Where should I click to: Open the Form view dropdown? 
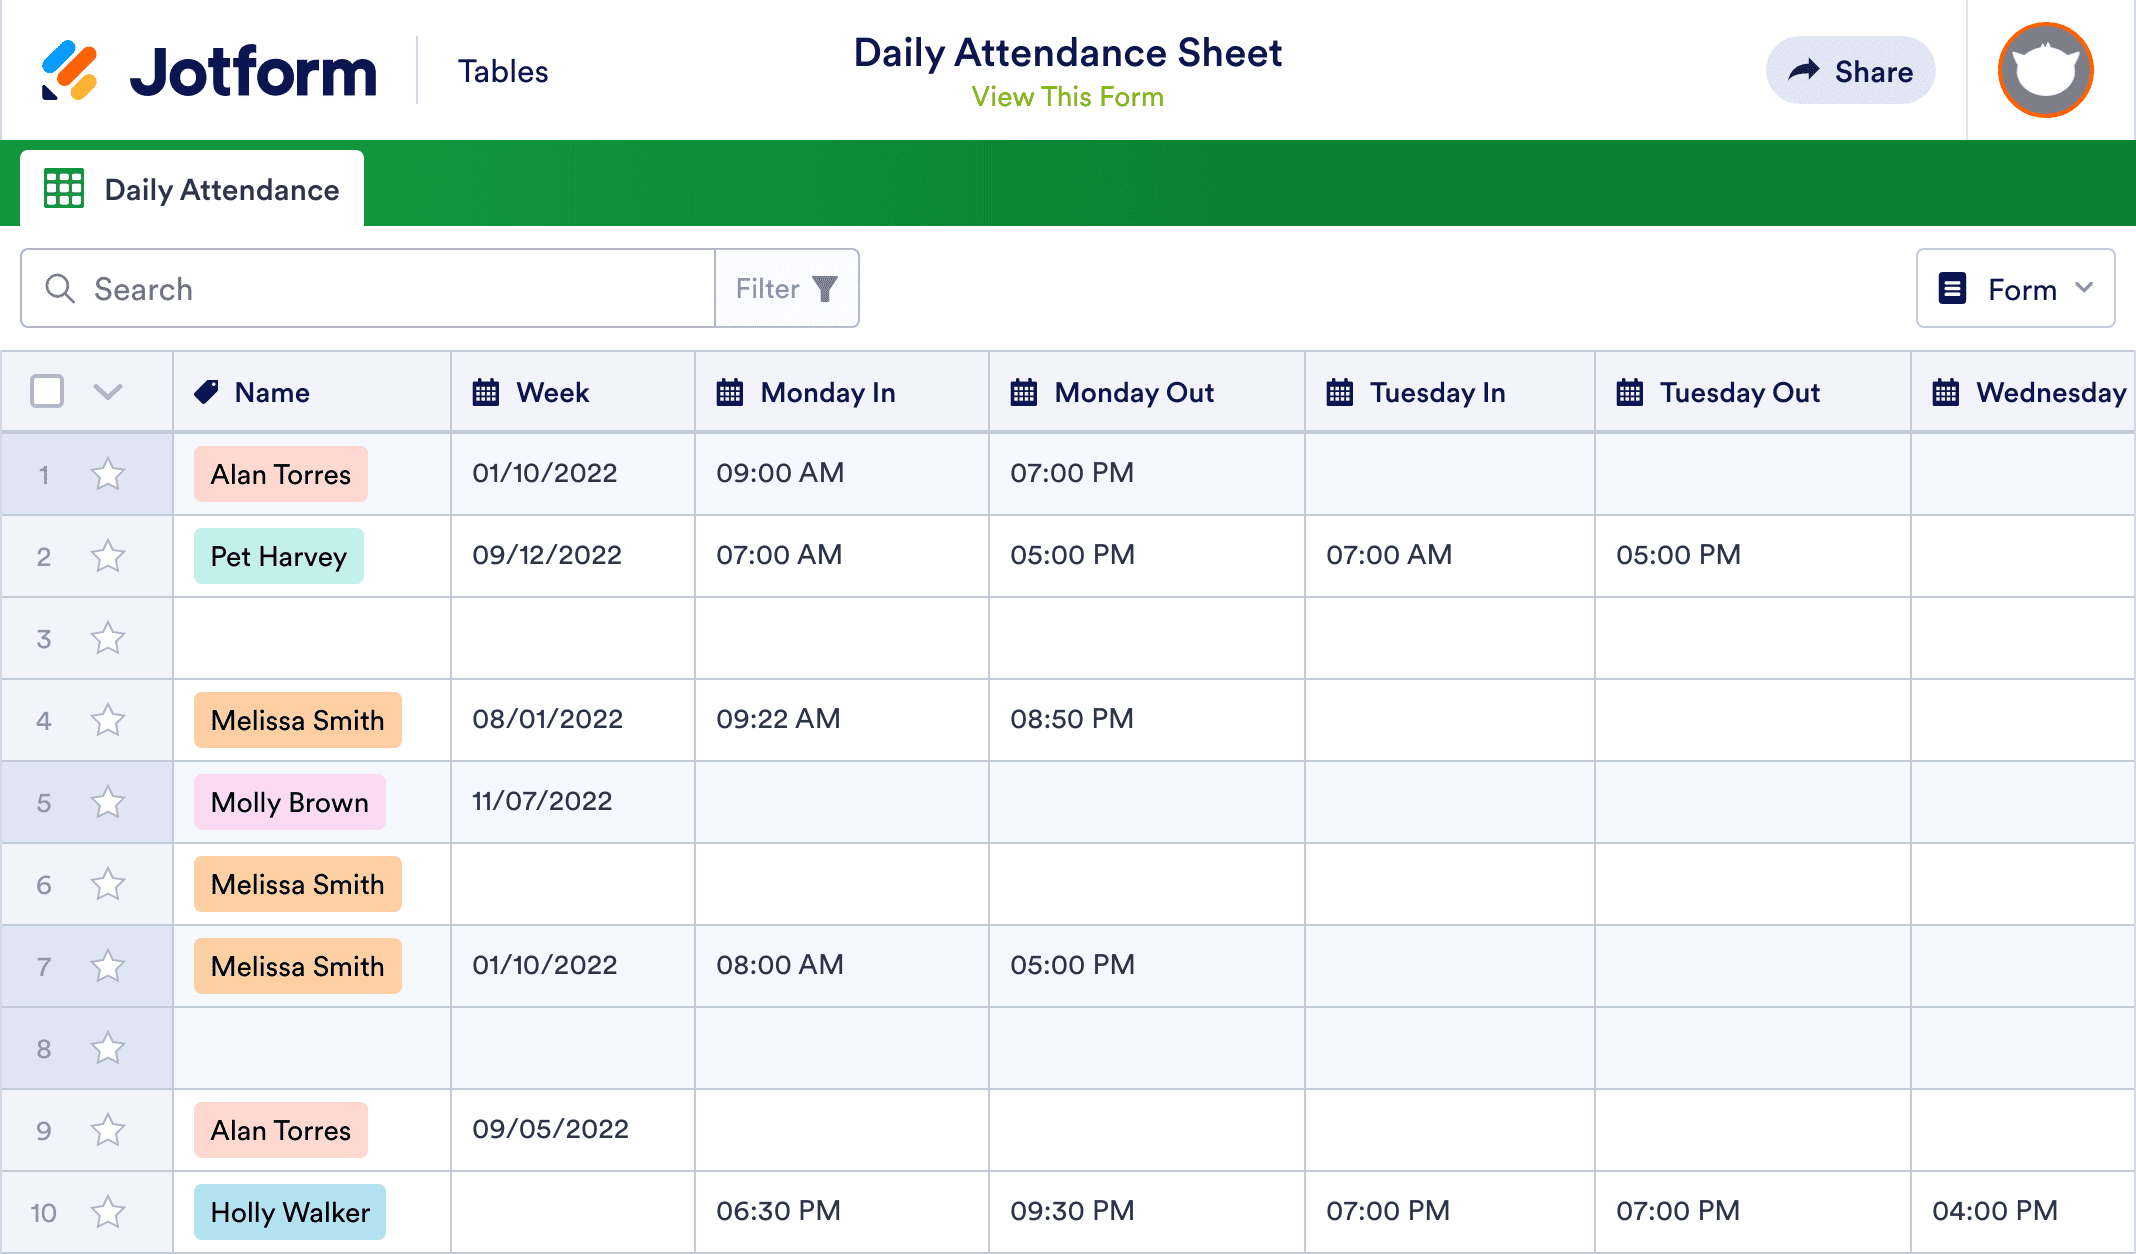pyautogui.click(x=2015, y=289)
